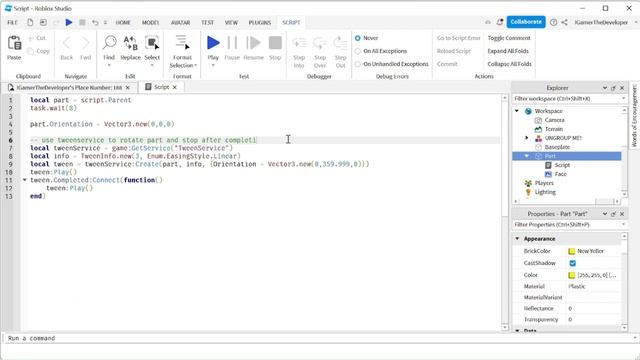Open the help question mark icon
640x360 pixels.
553,22
